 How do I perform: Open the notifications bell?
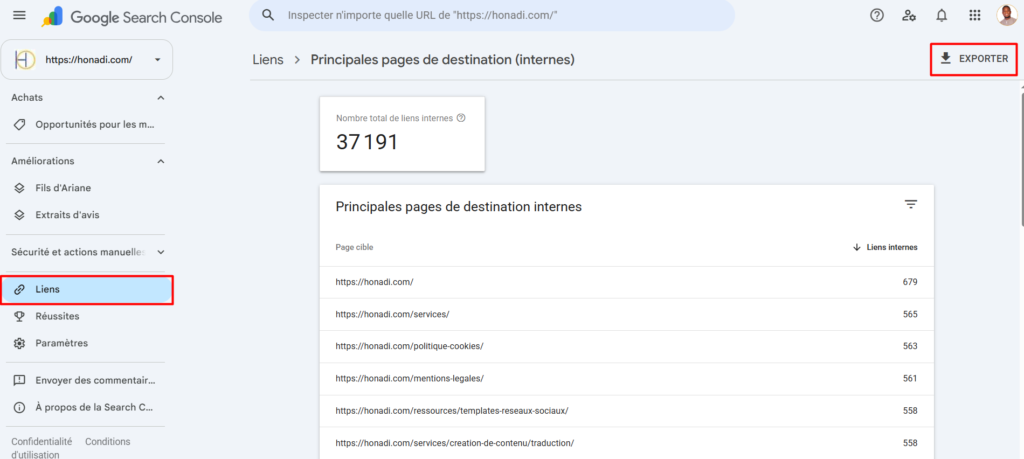click(x=941, y=16)
